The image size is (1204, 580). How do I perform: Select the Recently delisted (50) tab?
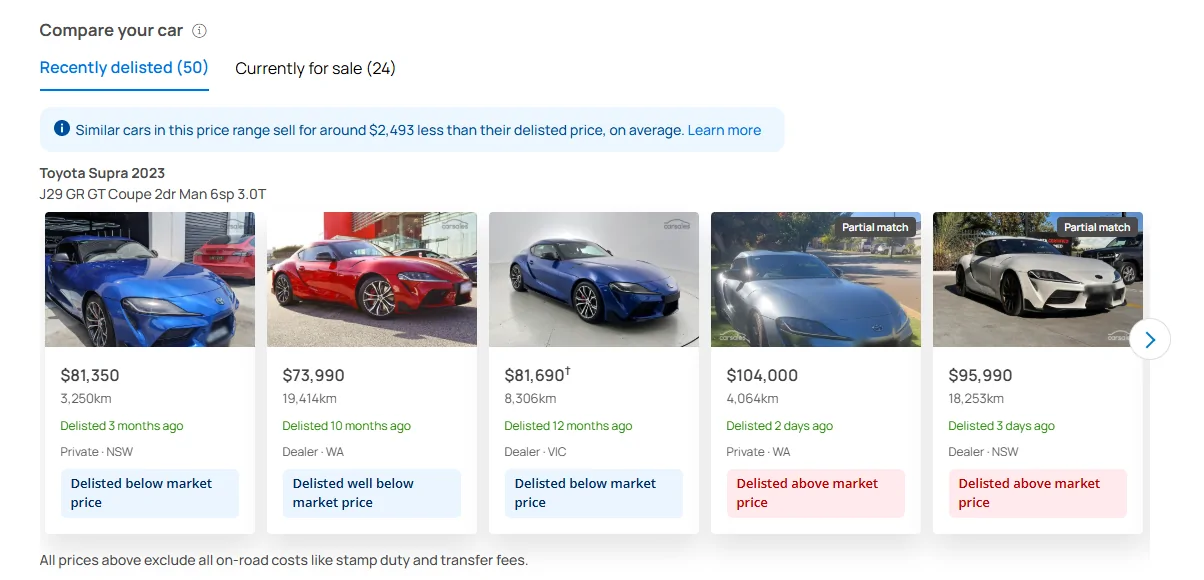[x=124, y=68]
